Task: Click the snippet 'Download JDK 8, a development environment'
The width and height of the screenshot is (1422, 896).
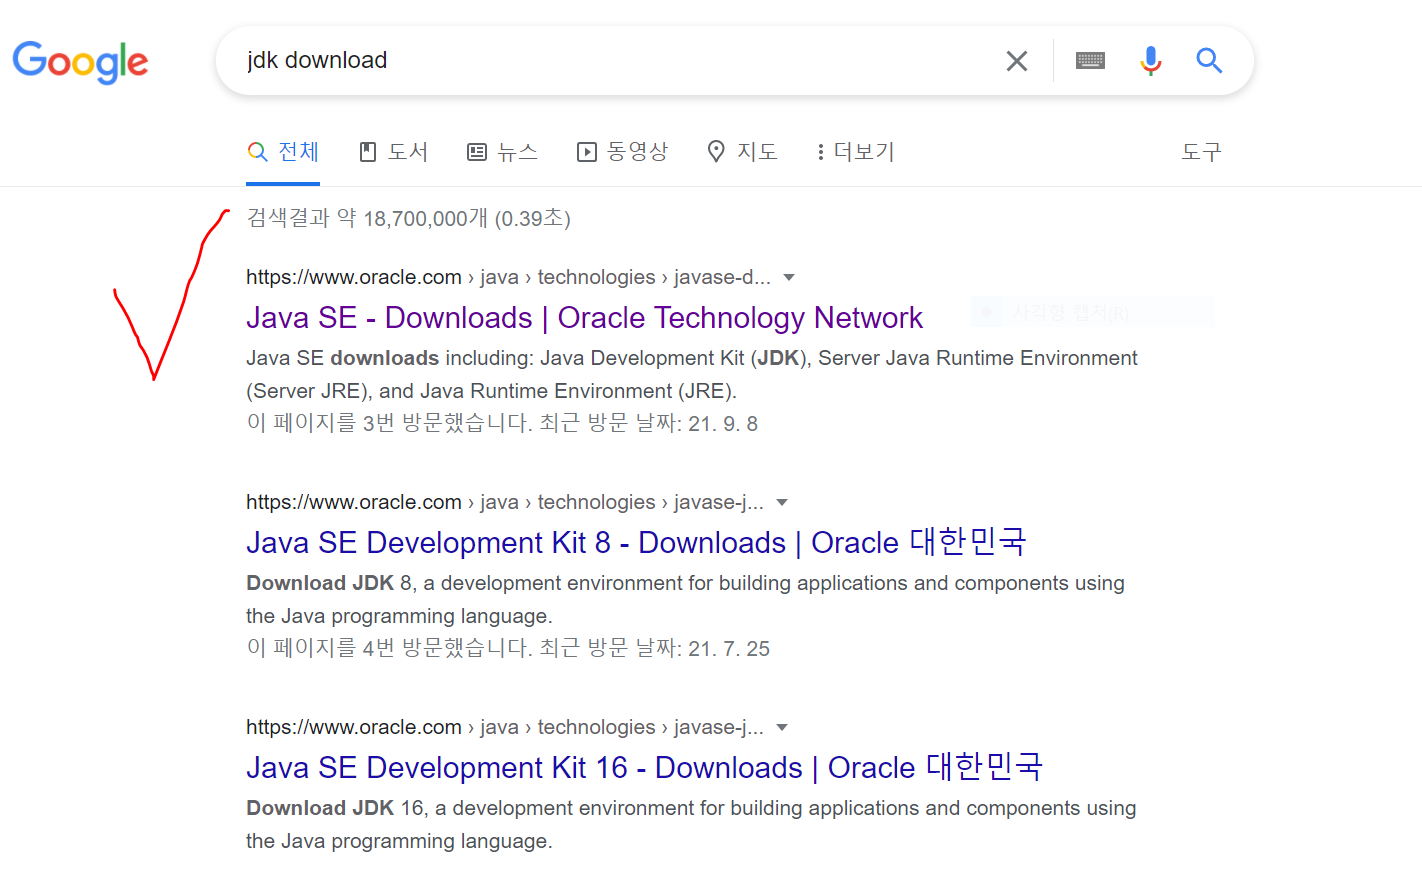Action: pos(685,599)
